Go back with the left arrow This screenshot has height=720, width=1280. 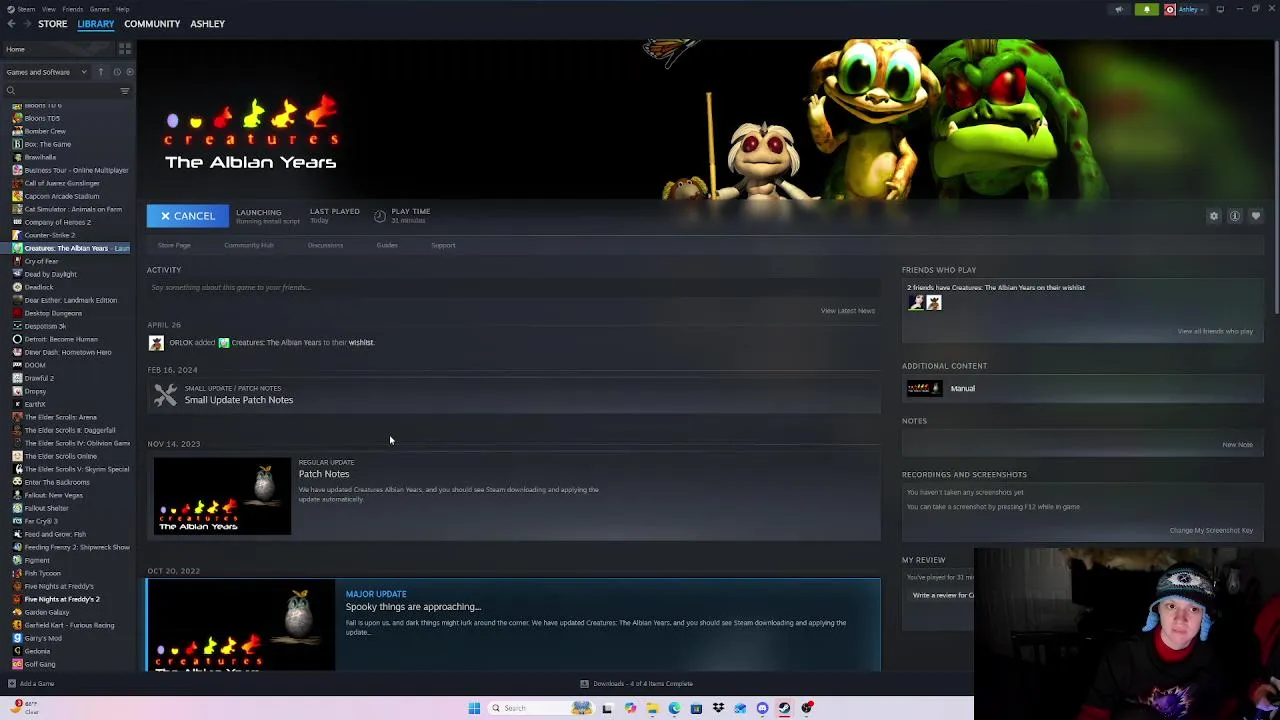point(11,24)
